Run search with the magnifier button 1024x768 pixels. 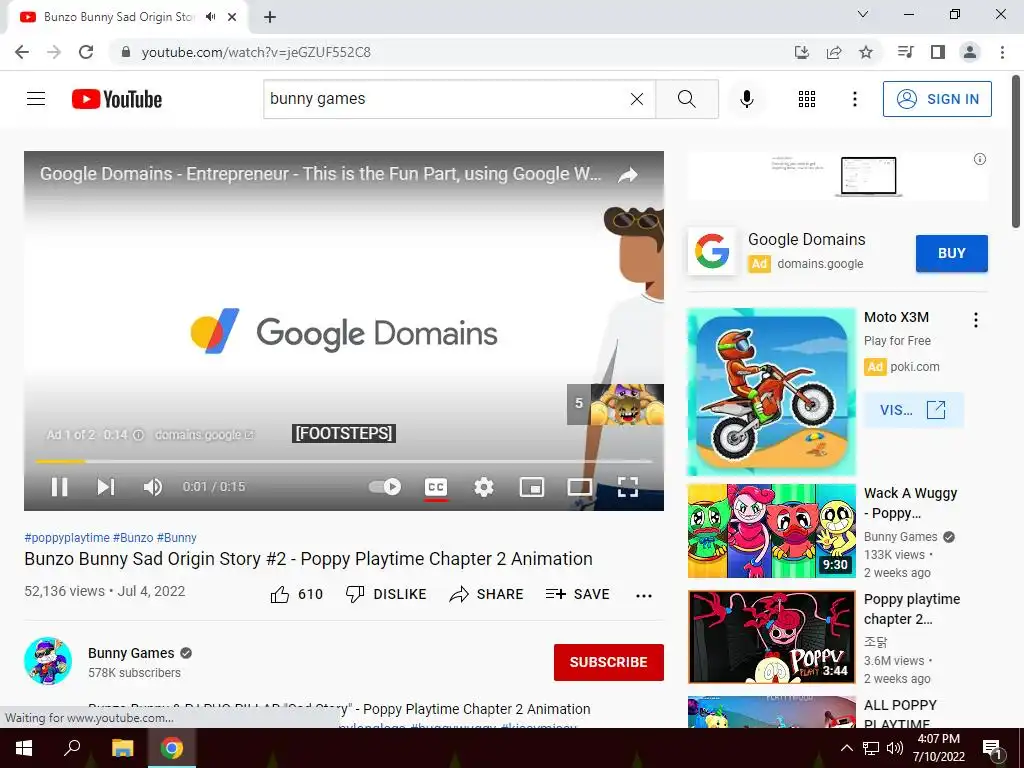point(686,99)
